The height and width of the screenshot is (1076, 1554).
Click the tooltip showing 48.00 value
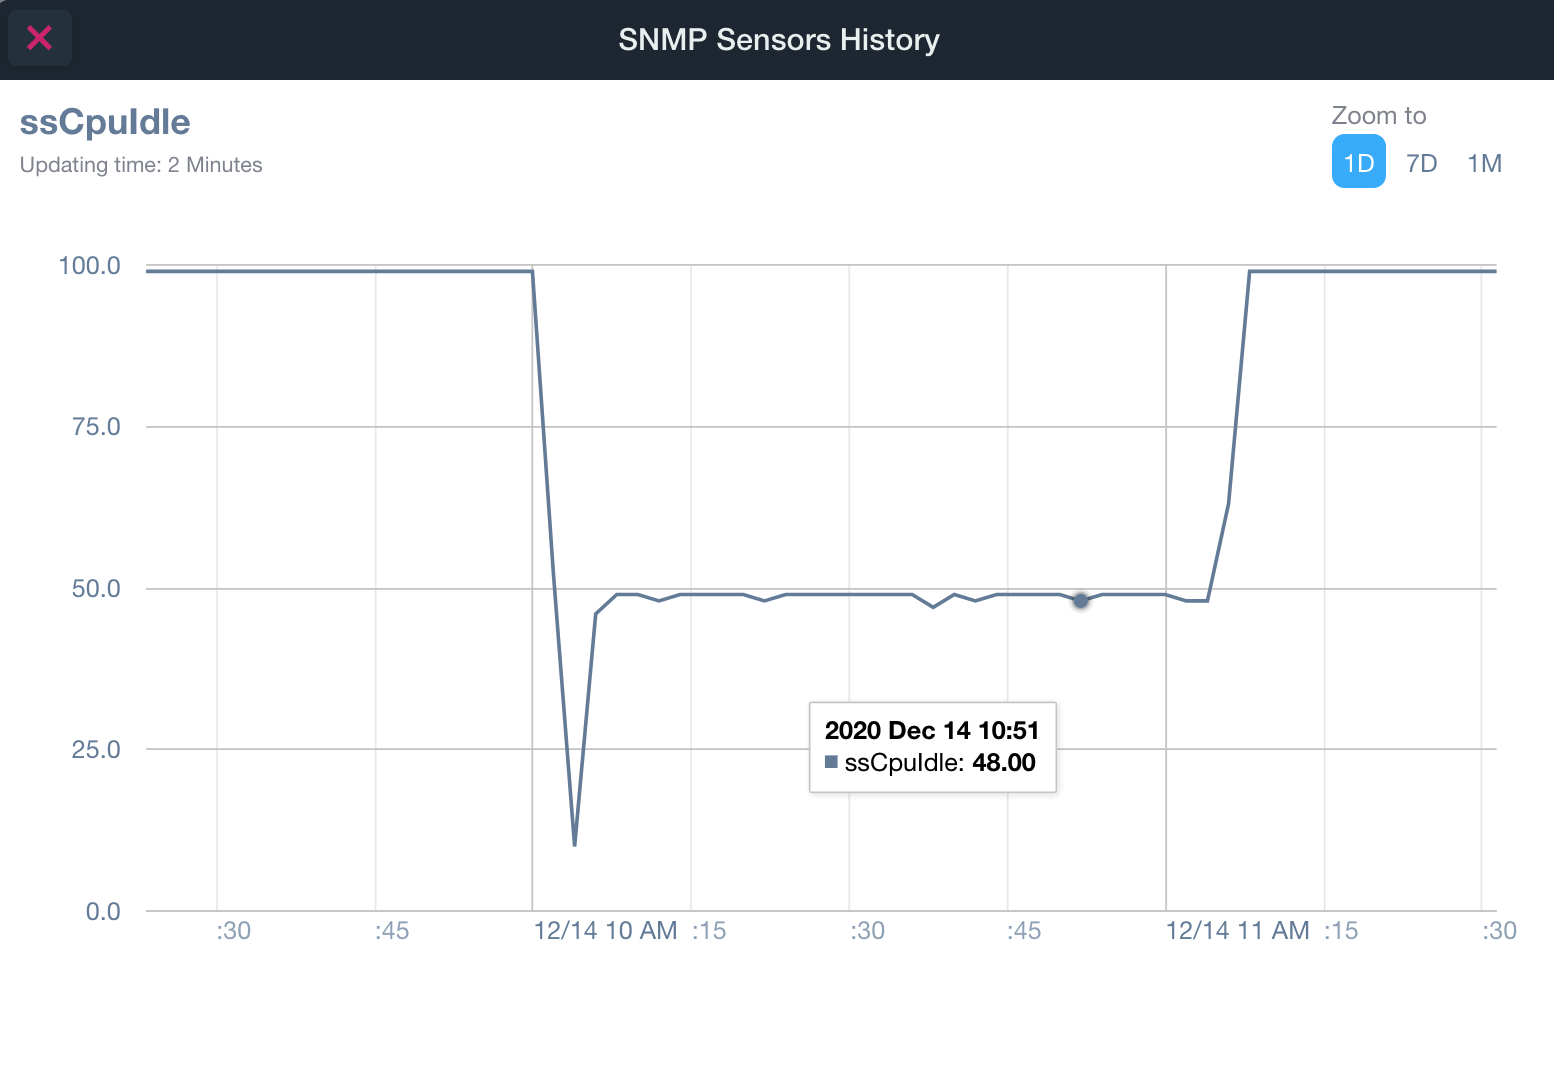click(932, 747)
